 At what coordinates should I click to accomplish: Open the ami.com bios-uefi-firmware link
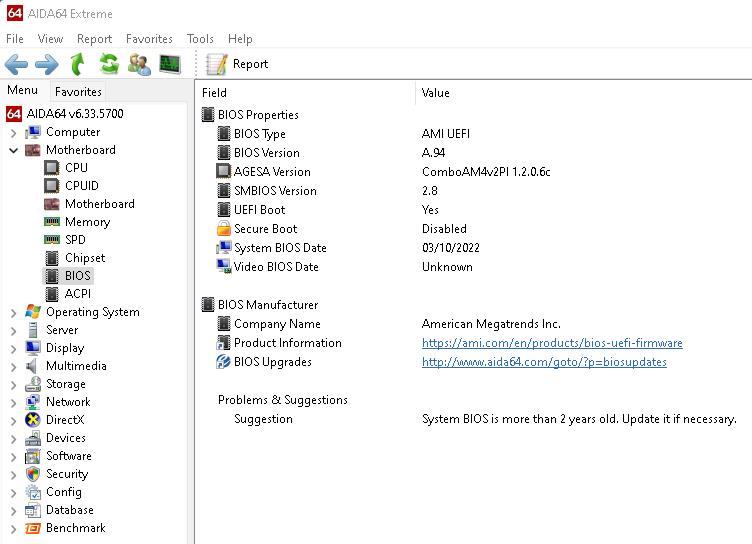[552, 343]
